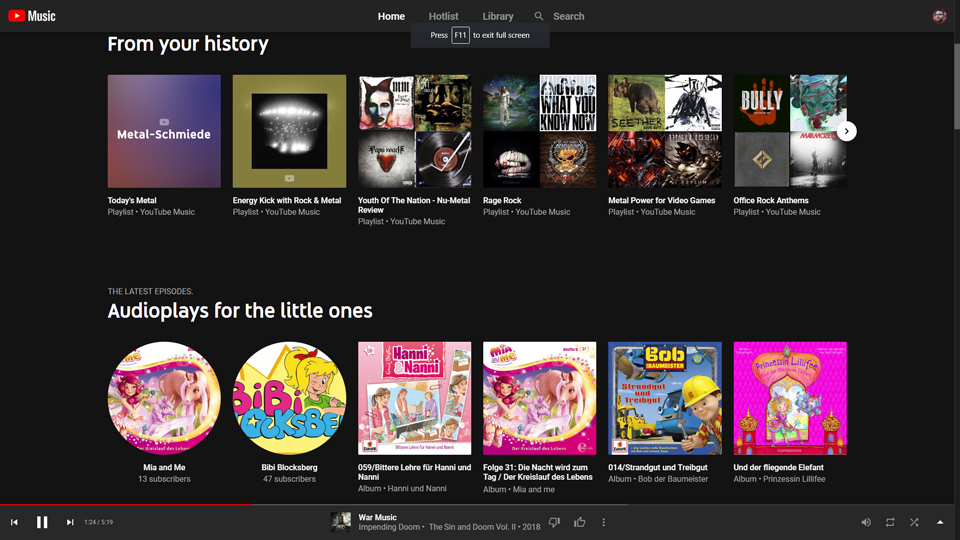This screenshot has width=960, height=540.
Task: Switch to the Library tab
Action: 497,16
